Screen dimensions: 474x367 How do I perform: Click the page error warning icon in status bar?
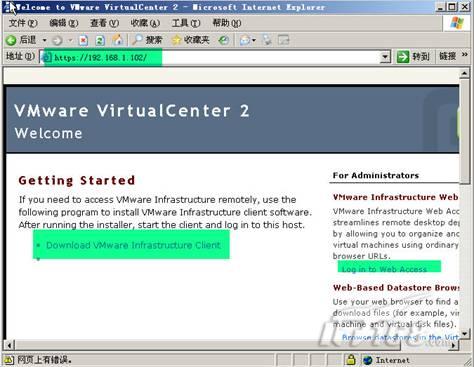(x=9, y=360)
